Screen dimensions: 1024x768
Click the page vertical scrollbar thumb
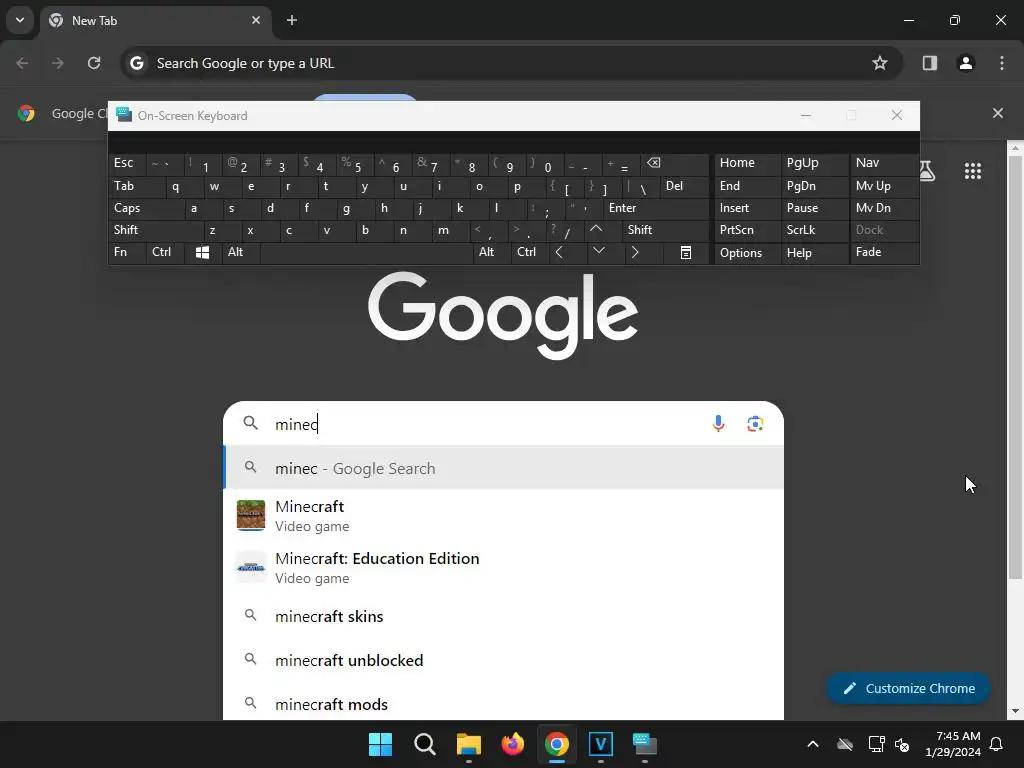(1015, 366)
